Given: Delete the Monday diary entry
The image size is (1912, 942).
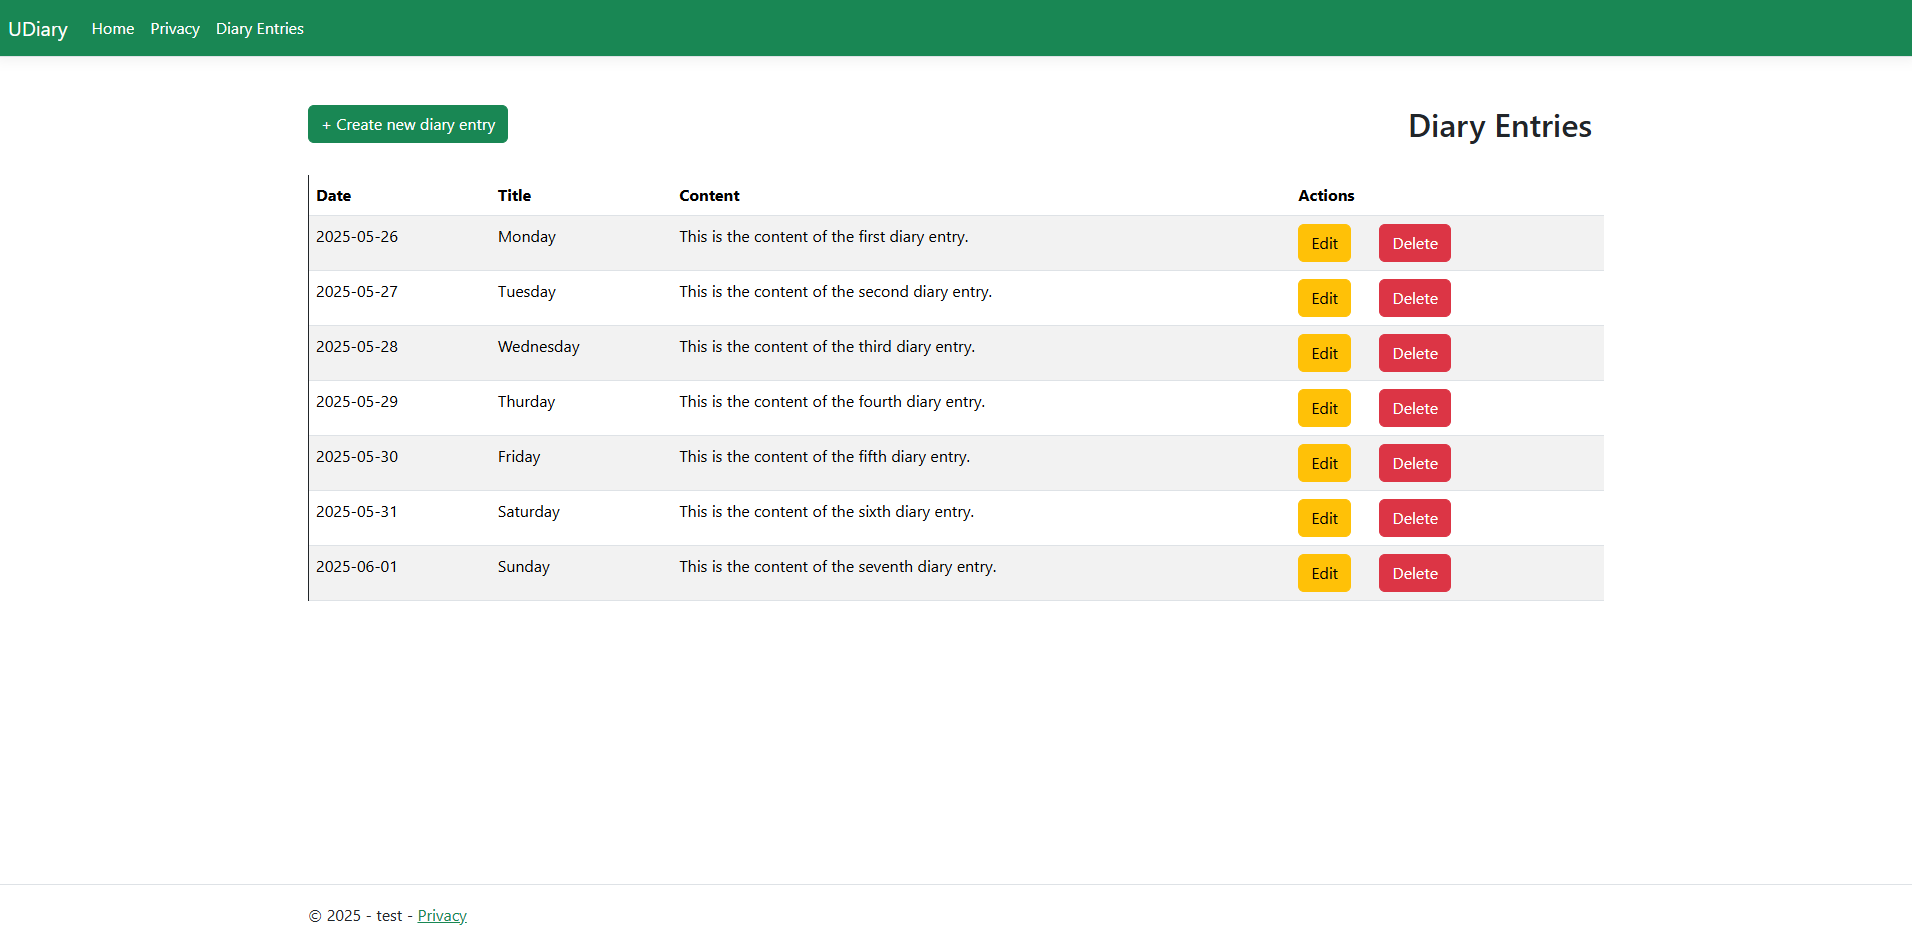Looking at the screenshot, I should click(1414, 243).
